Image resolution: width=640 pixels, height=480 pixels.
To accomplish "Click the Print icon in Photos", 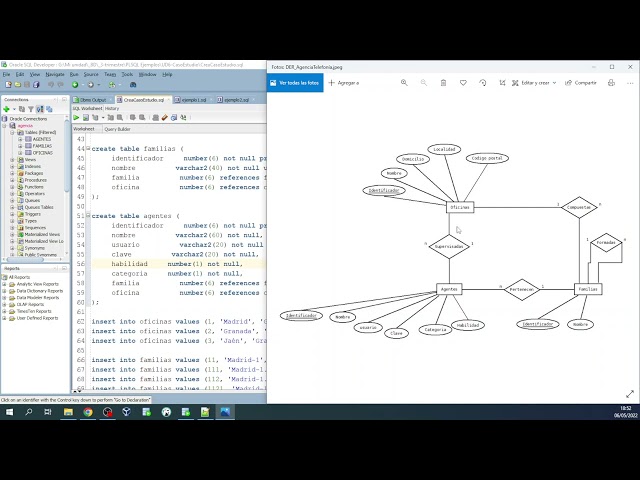I will point(611,83).
